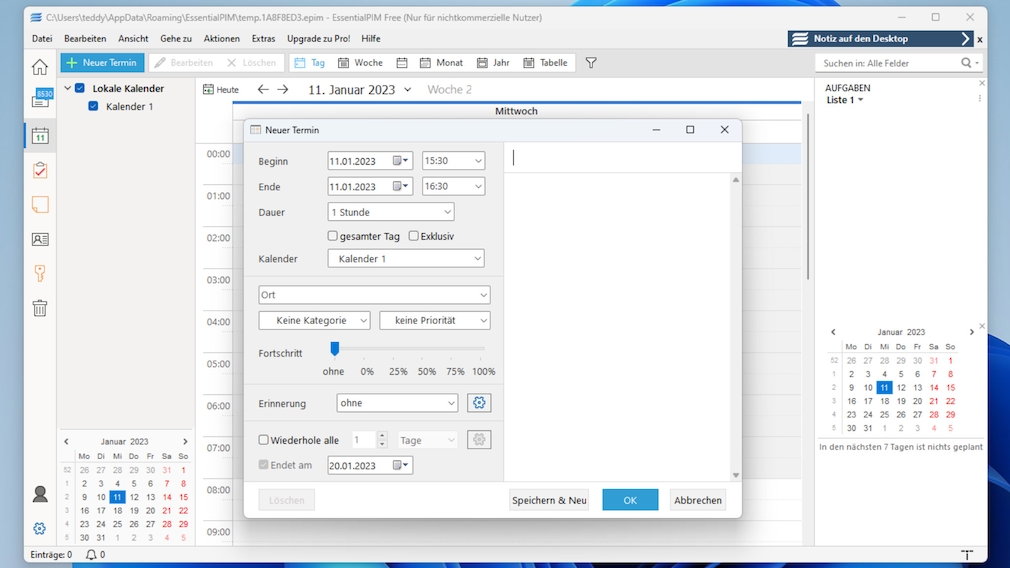Enable the 'gesamter Tag' checkbox
The width and height of the screenshot is (1010, 568).
333,236
